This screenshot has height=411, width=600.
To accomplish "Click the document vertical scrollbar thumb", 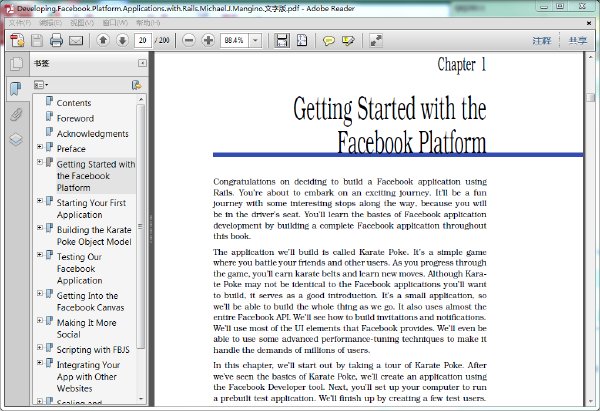I will point(590,97).
